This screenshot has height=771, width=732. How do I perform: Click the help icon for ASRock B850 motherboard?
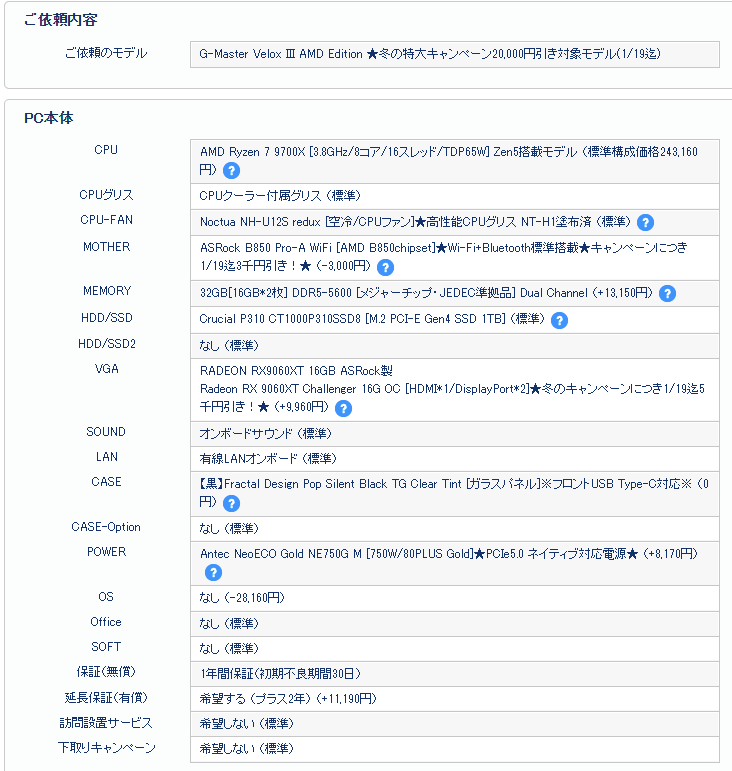(385, 267)
